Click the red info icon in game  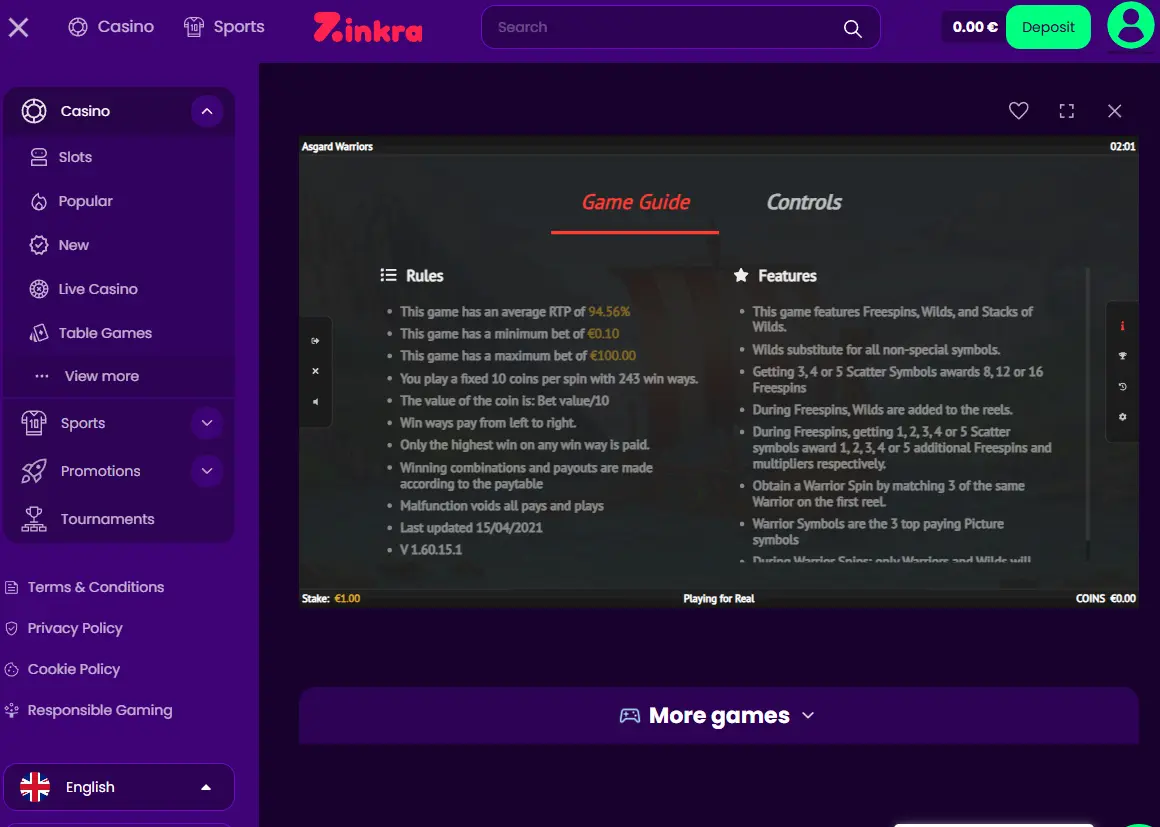tap(1122, 326)
